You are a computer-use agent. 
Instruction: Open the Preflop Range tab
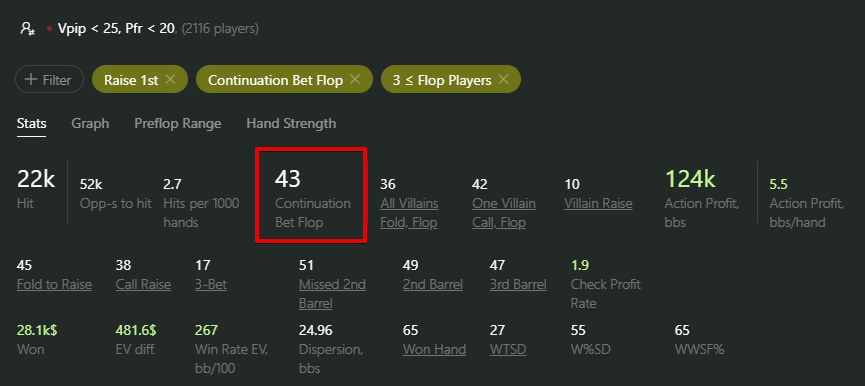[178, 123]
